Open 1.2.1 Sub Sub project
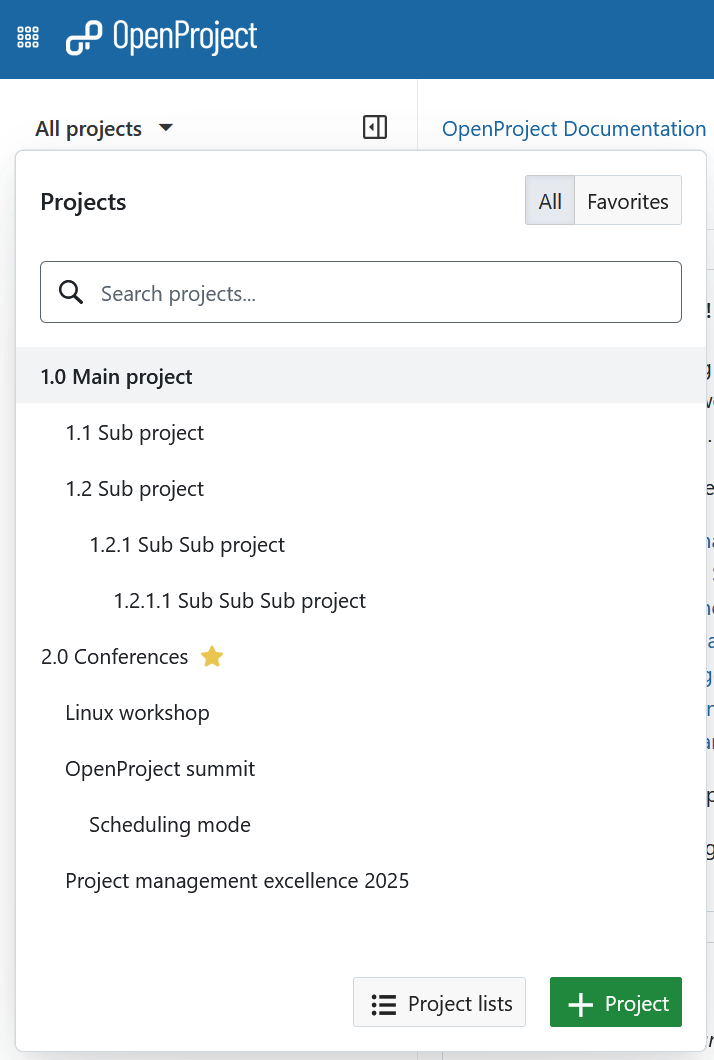The image size is (714, 1060). [x=187, y=545]
